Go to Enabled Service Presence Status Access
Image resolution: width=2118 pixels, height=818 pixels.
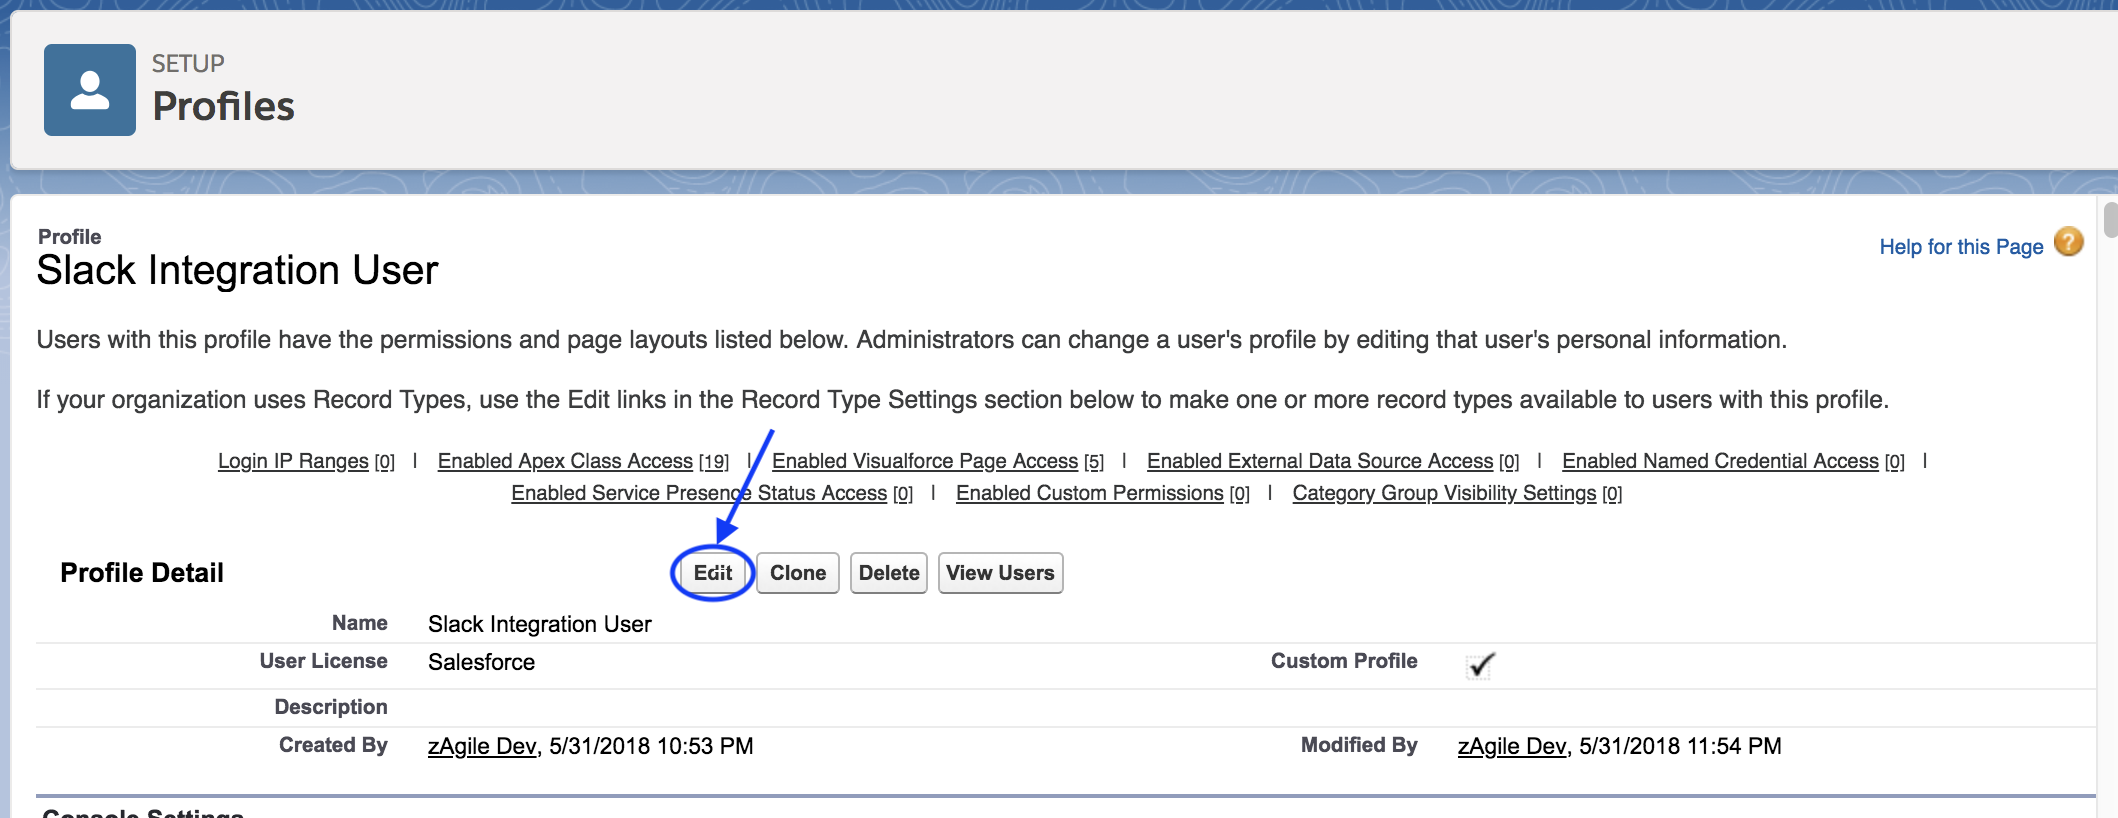click(698, 493)
